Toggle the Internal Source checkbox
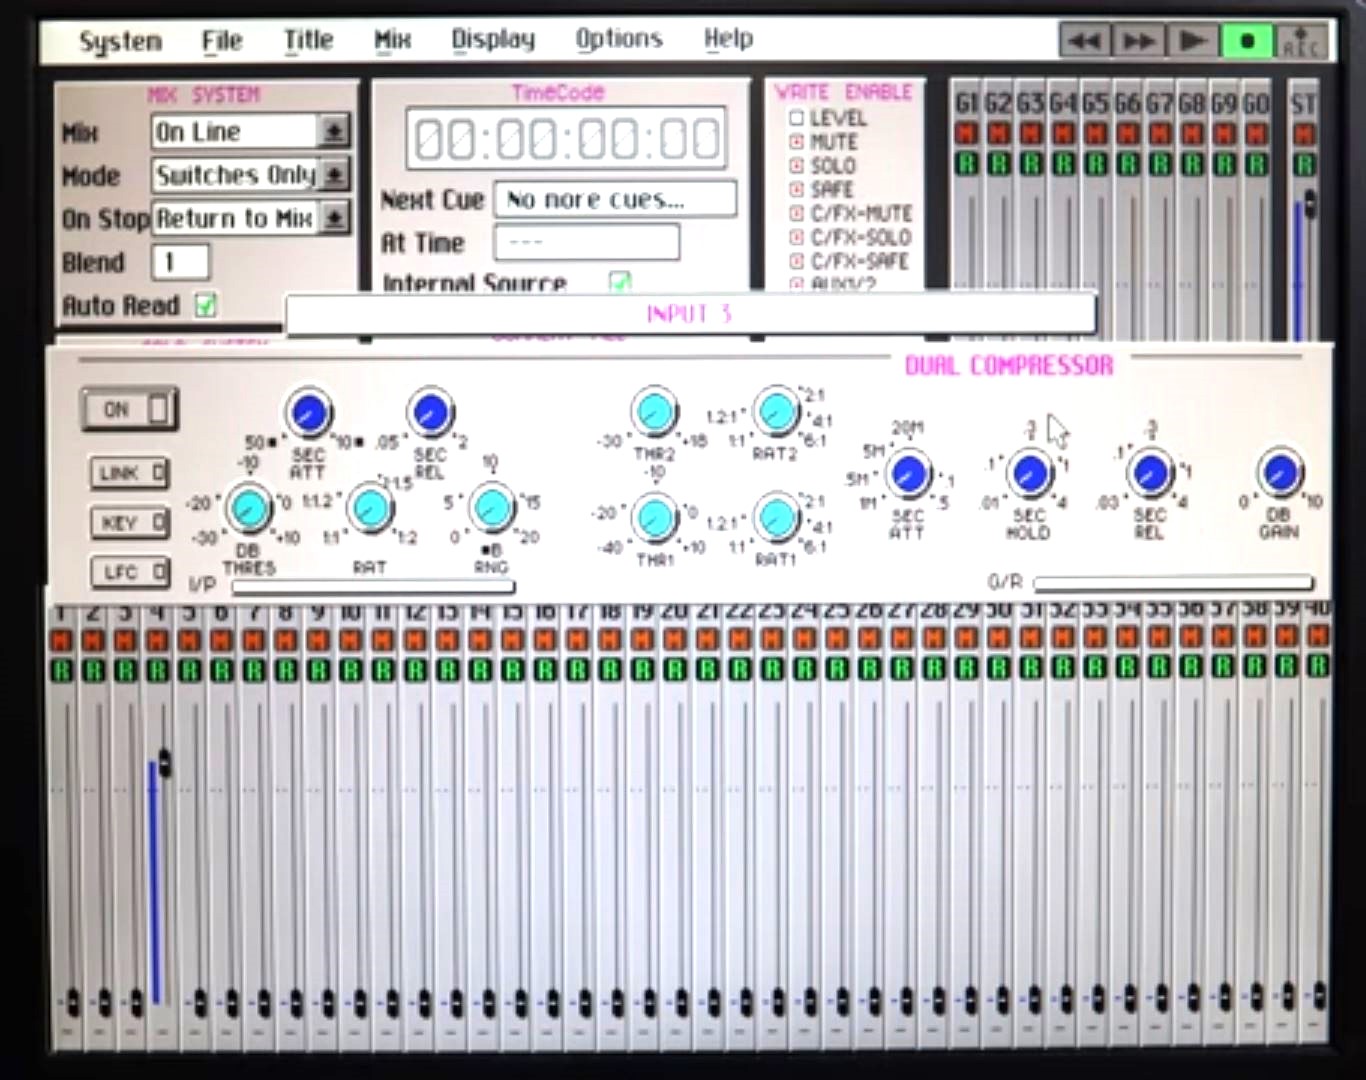Image resolution: width=1366 pixels, height=1080 pixels. coord(620,282)
